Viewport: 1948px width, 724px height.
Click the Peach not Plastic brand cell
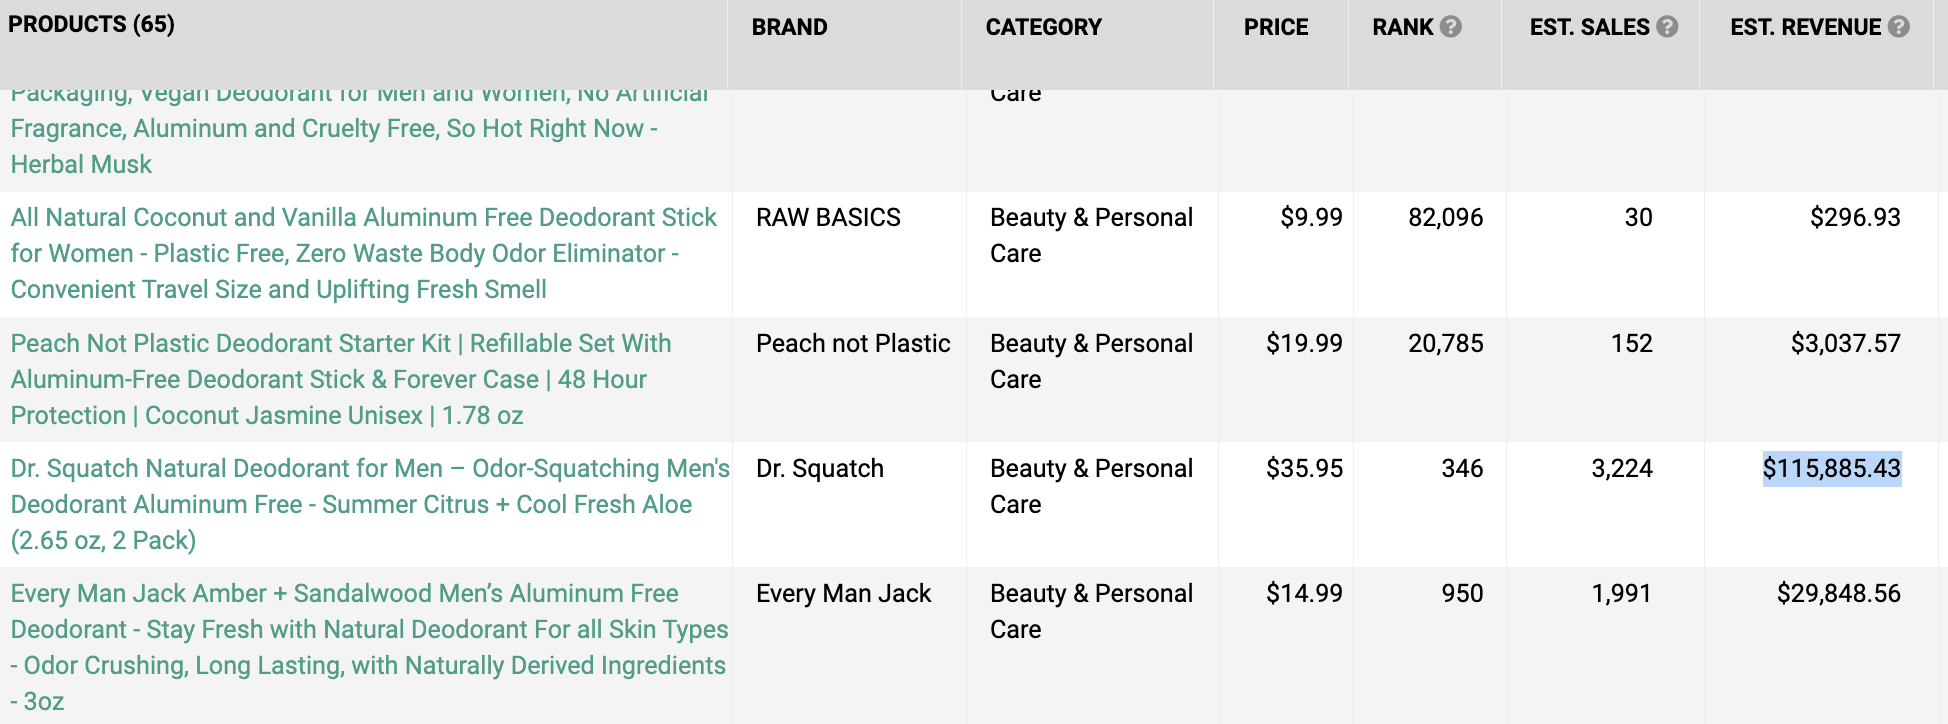pyautogui.click(x=853, y=343)
